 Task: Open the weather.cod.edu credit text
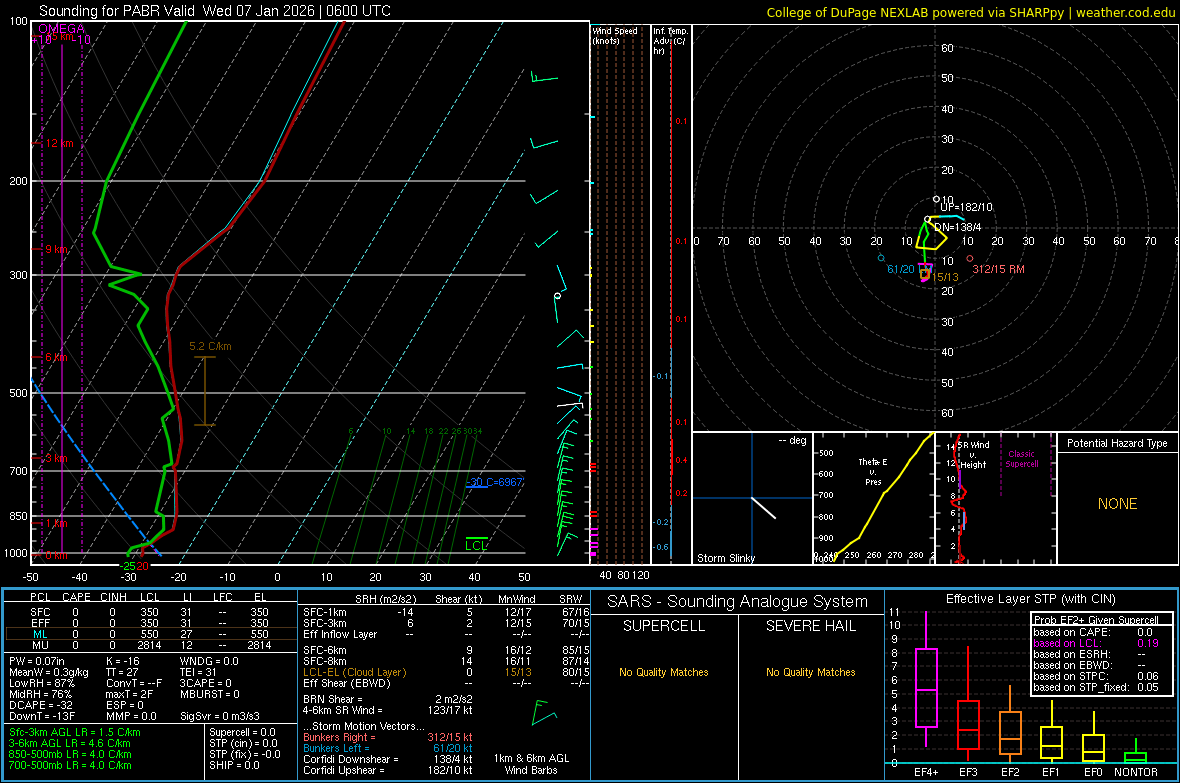coord(1125,12)
